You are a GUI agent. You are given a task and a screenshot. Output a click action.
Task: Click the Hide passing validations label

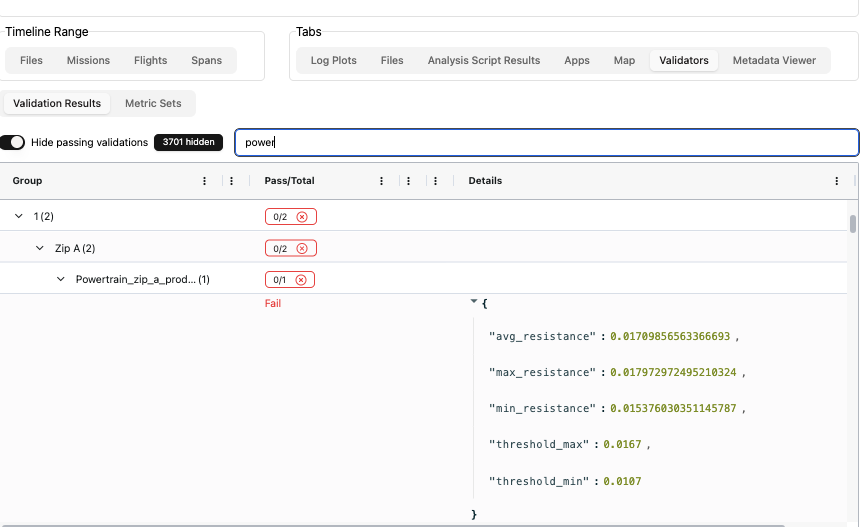click(89, 142)
